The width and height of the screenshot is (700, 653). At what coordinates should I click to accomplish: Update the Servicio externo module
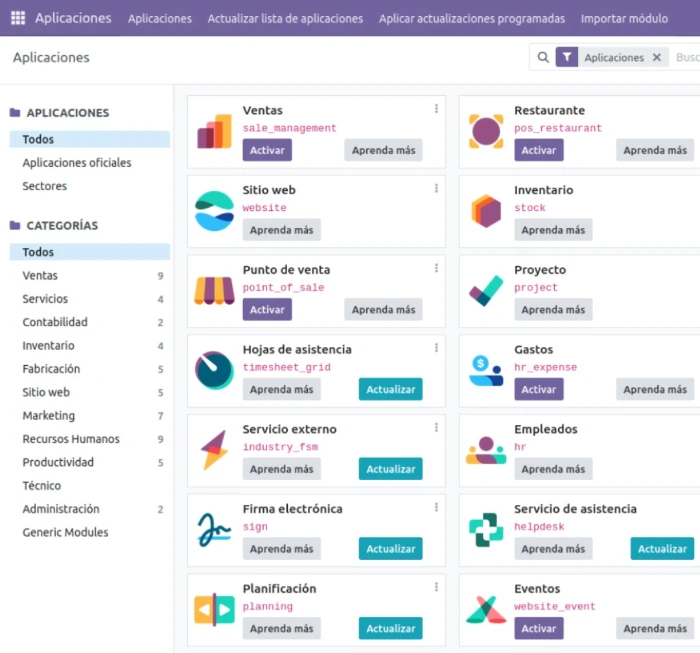pyautogui.click(x=390, y=469)
